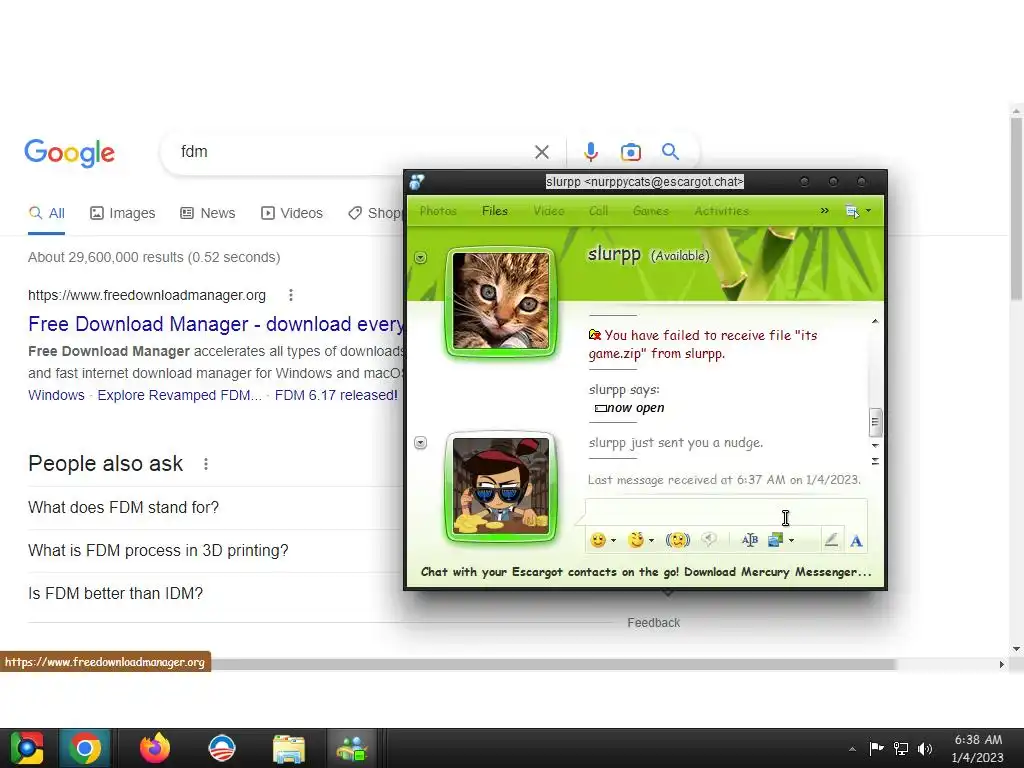Select the All results tab on Google
The width and height of the screenshot is (1024, 768).
coord(46,213)
